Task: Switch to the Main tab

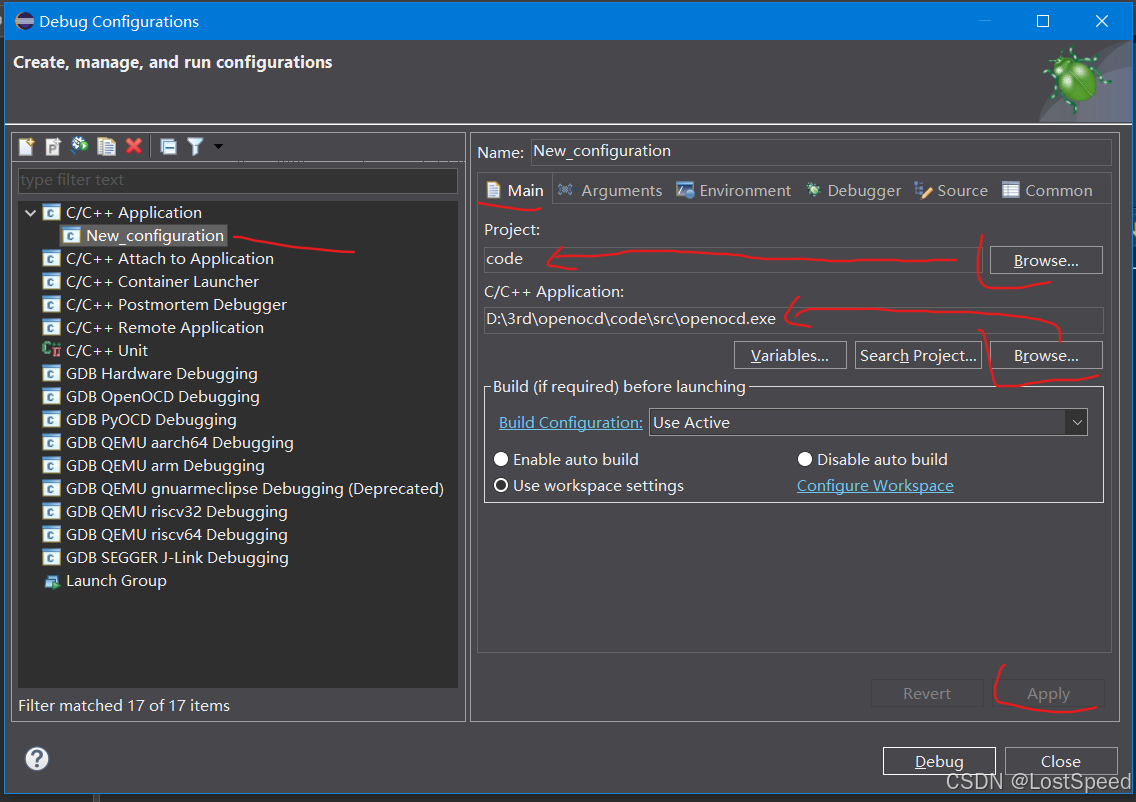Action: (515, 191)
